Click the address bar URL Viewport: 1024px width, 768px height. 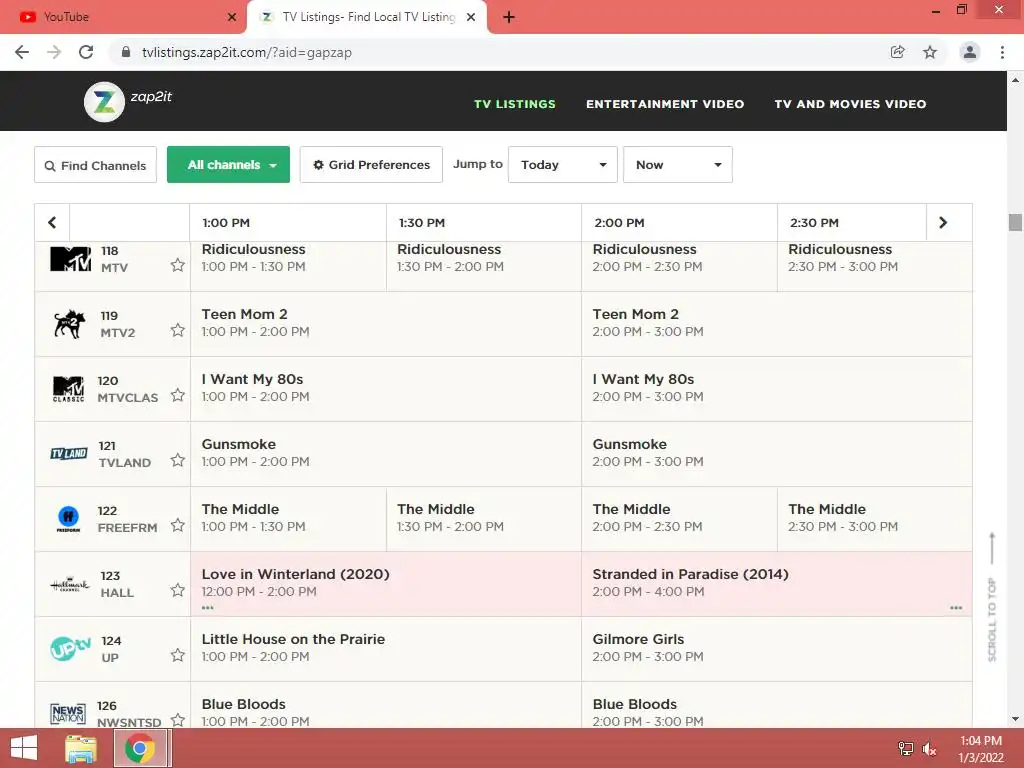(247, 52)
